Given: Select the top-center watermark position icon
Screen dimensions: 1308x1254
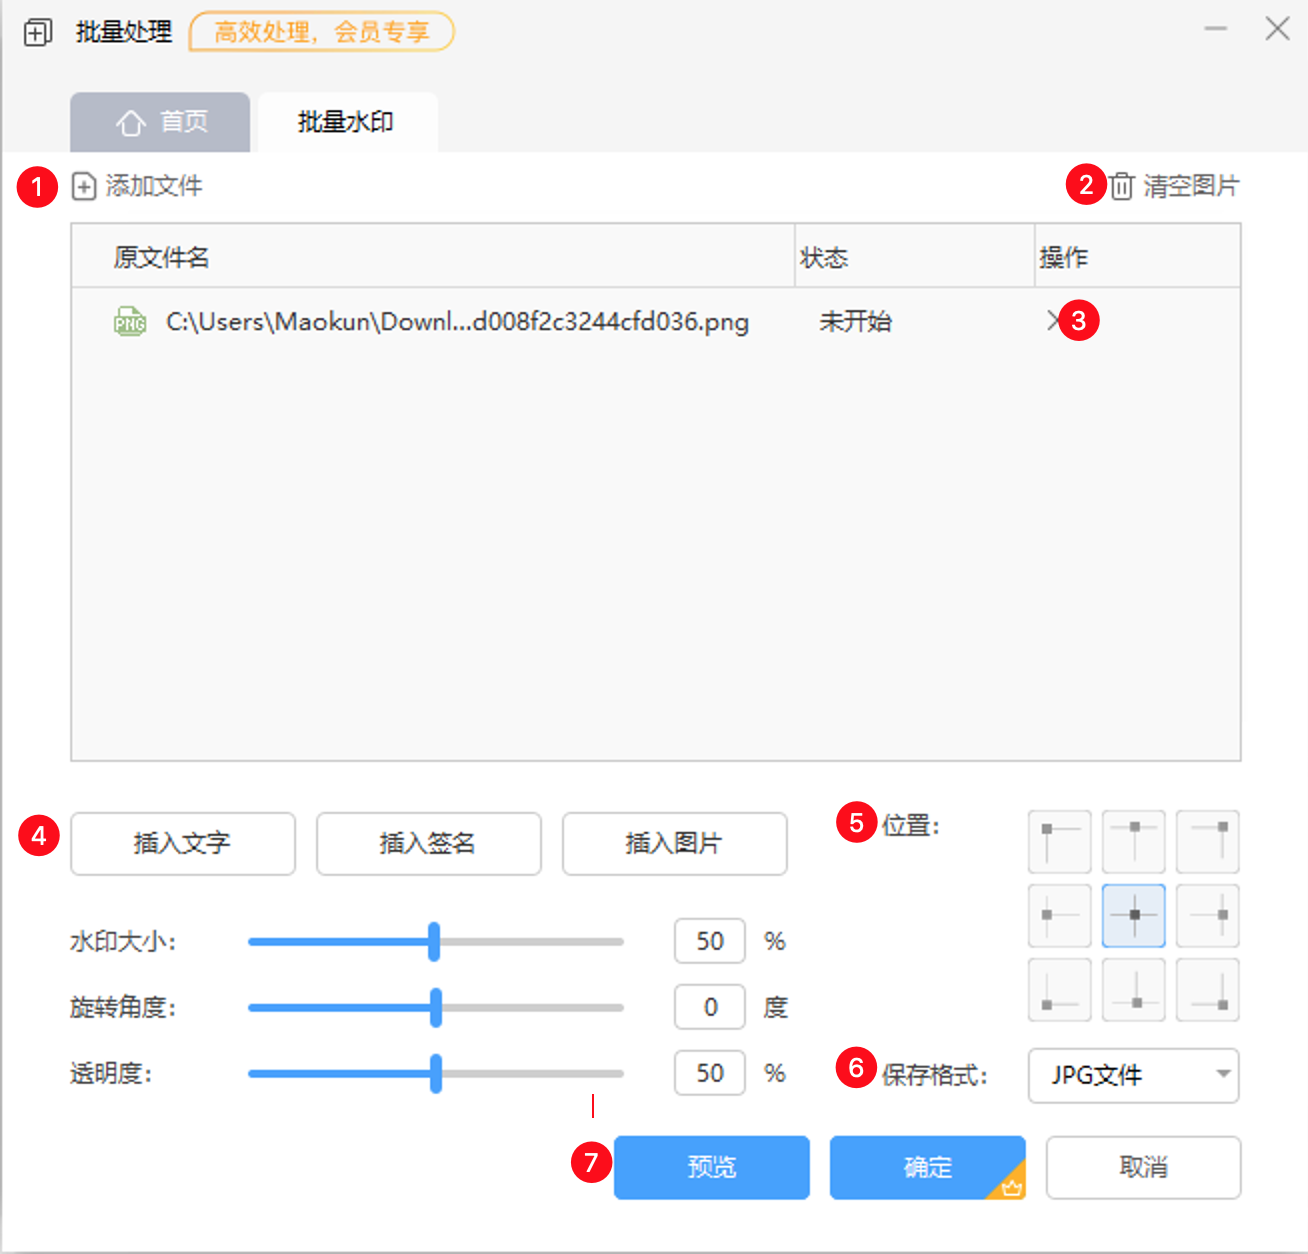Looking at the screenshot, I should pos(1133,841).
